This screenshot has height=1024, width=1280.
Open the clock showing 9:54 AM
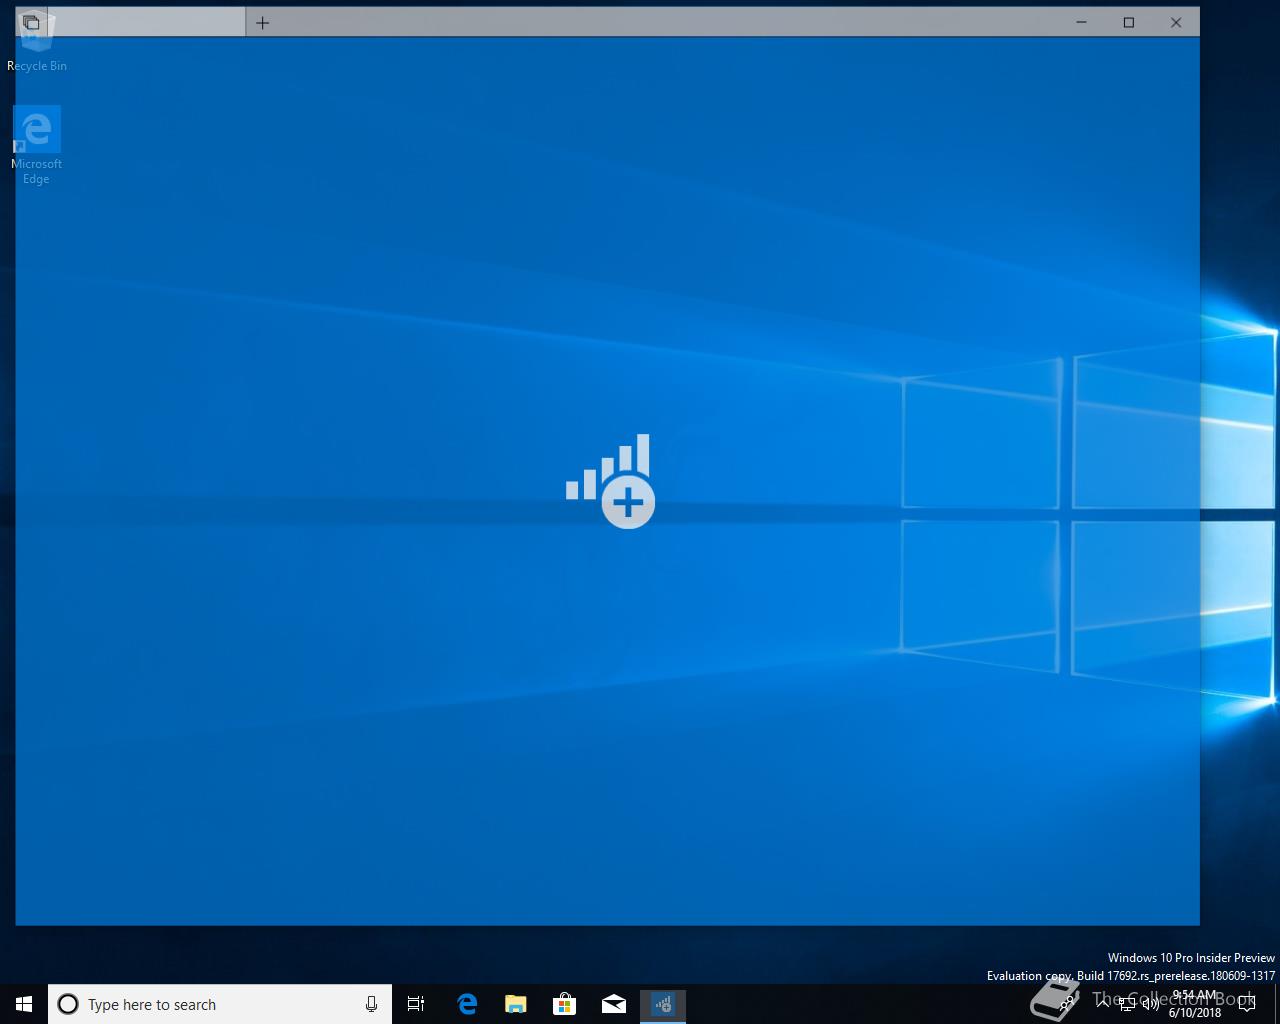pyautogui.click(x=1195, y=1004)
